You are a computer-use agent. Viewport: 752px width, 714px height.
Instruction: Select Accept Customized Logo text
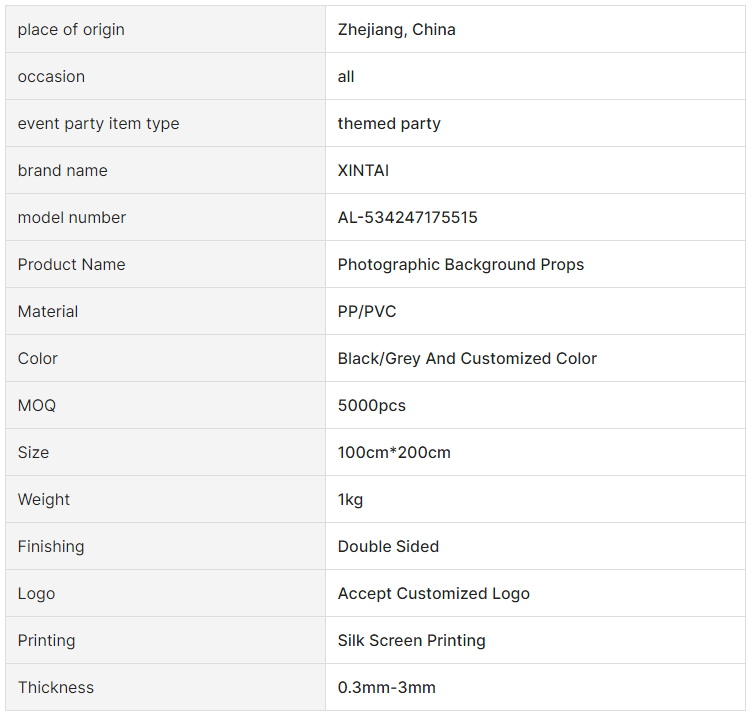pyautogui.click(x=434, y=594)
